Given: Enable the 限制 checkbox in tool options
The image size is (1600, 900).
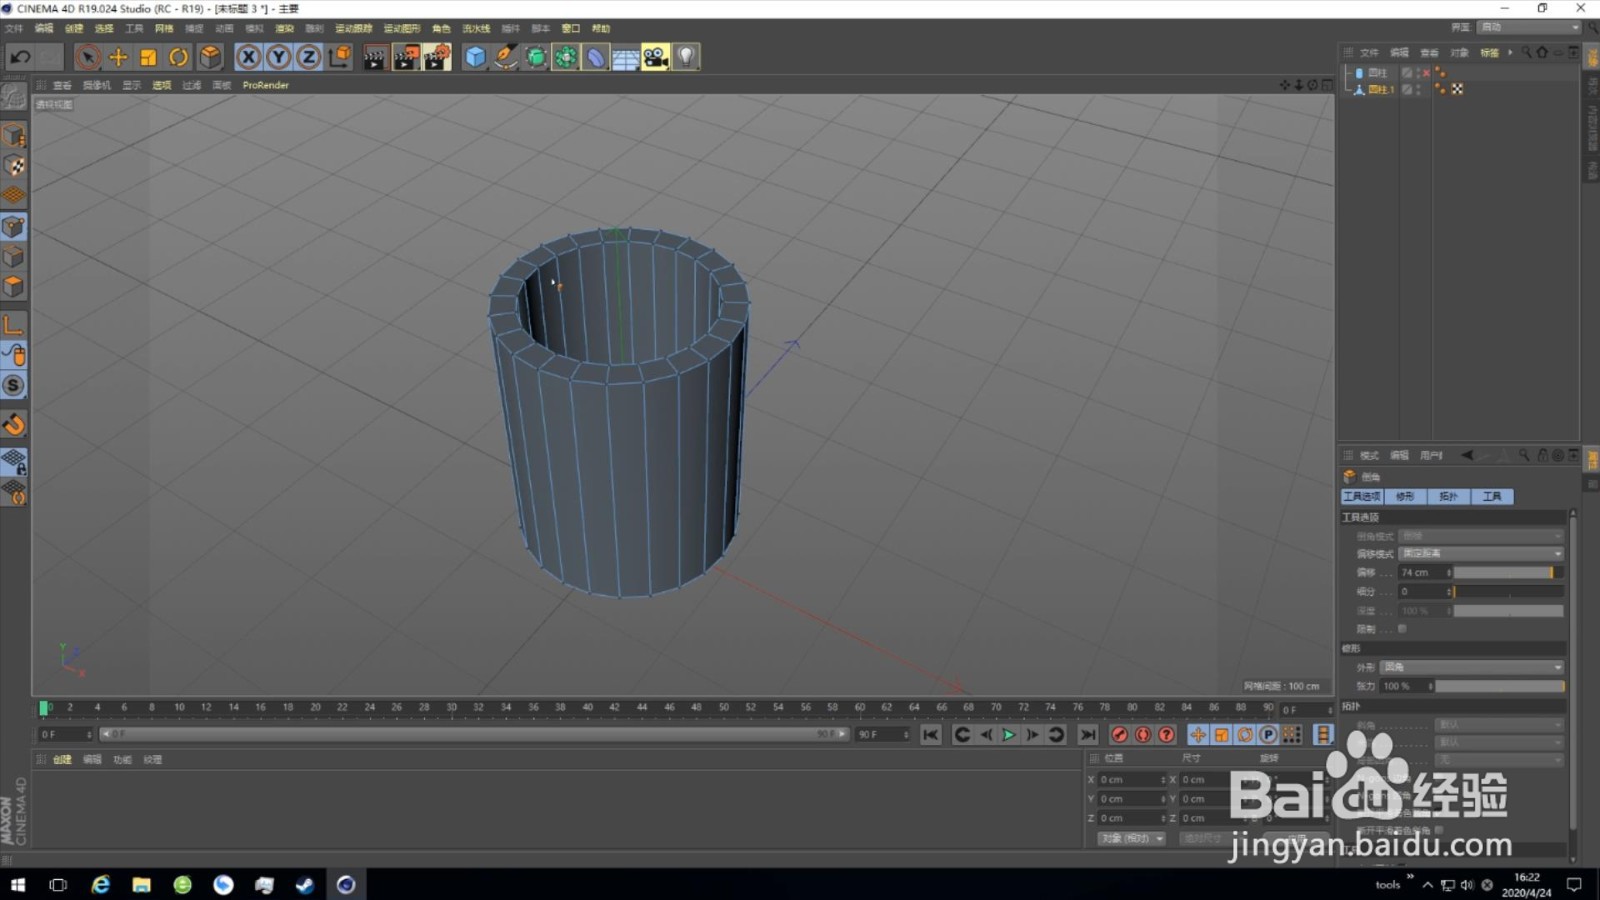Looking at the screenshot, I should 1402,628.
